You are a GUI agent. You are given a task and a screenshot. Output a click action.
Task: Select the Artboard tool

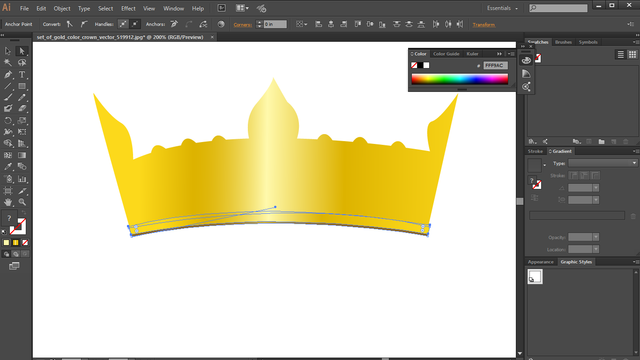8,191
